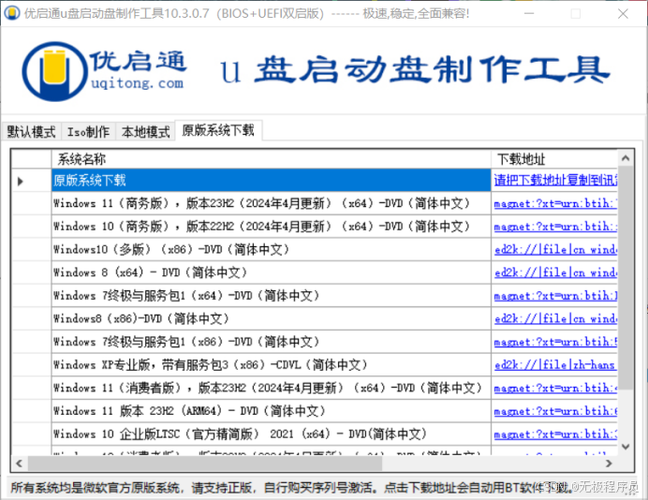Open ed2k link for Windows 8 x64
The height and width of the screenshot is (500, 648).
pyautogui.click(x=555, y=273)
